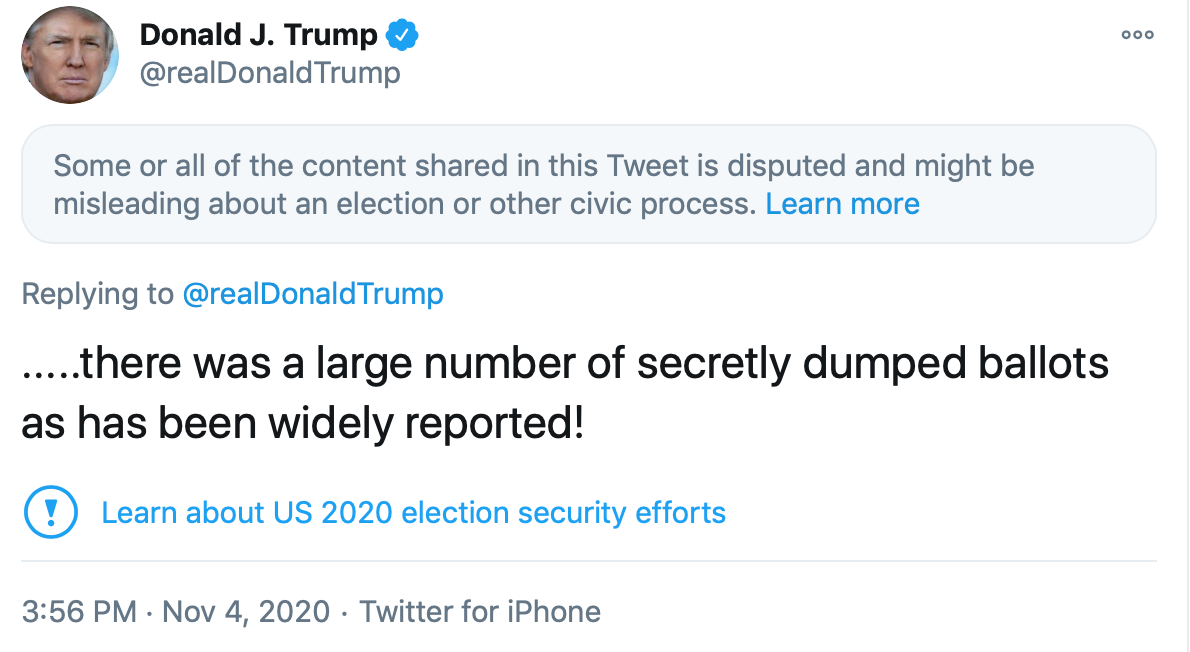The height and width of the screenshot is (652, 1190).
Task: Open the @realDonaldTrump handle below the display name
Action: (270, 73)
